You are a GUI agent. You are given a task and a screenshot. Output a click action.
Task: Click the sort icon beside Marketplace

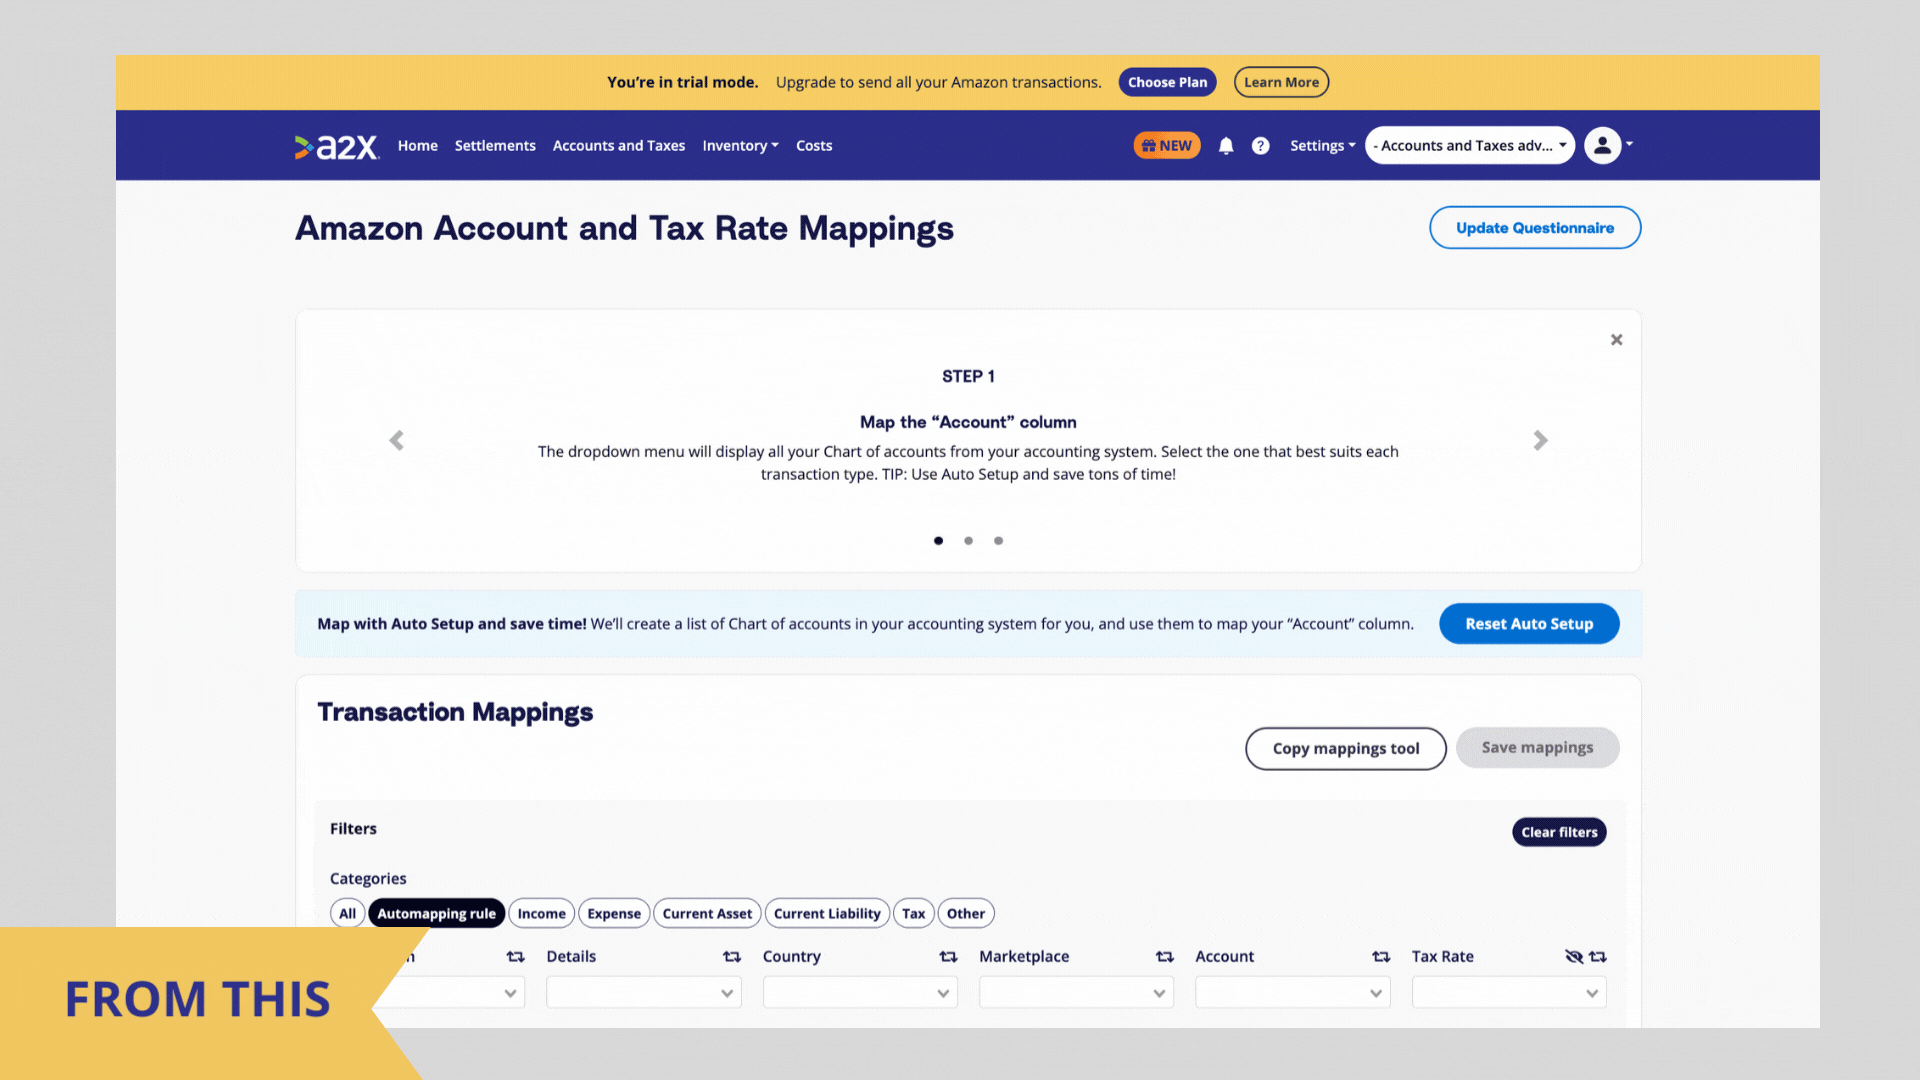(x=1165, y=957)
